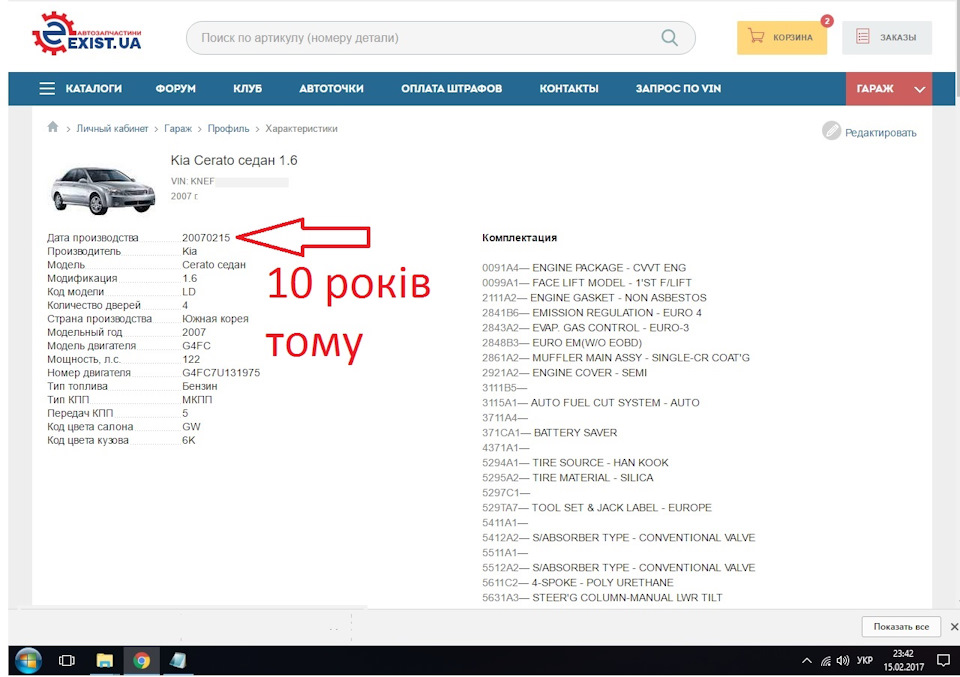
Task: Click the pencil icon beside Редактировать
Action: coord(831,131)
